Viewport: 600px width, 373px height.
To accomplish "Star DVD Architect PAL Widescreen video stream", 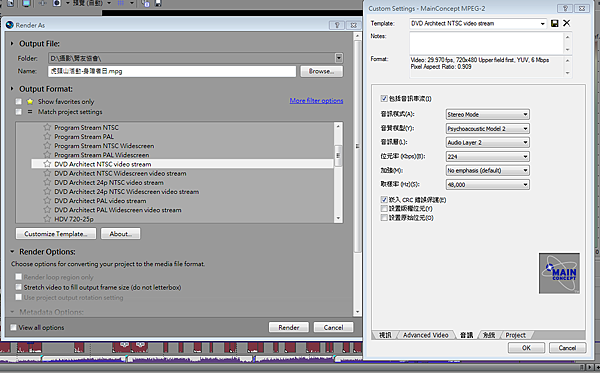I will (x=47, y=210).
